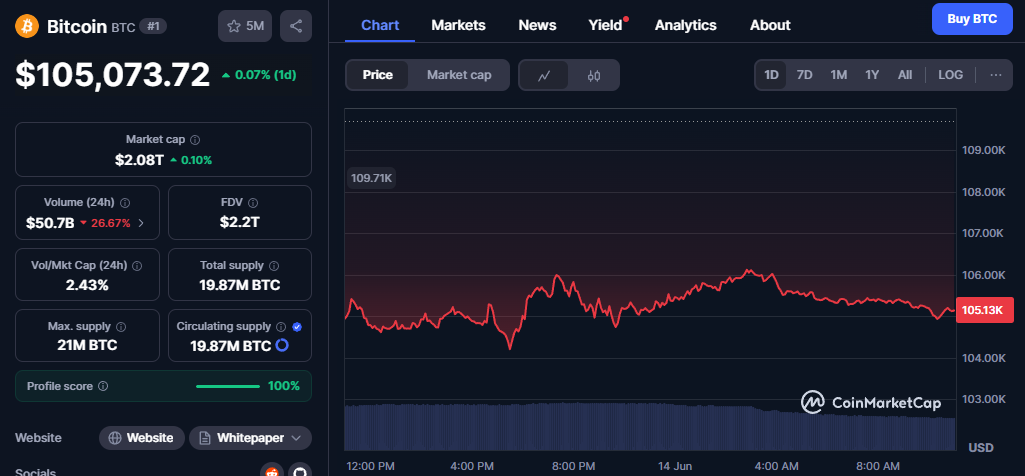The image size is (1025, 476).
Task: Set chart range to 1Y
Action: point(872,75)
